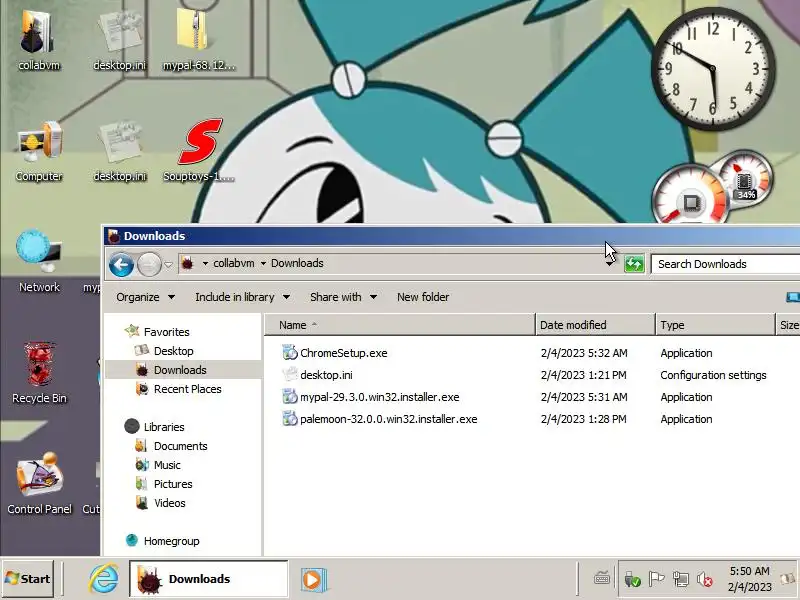Screen dimensions: 800x600
Task: Open the Include in library menu
Action: (242, 297)
